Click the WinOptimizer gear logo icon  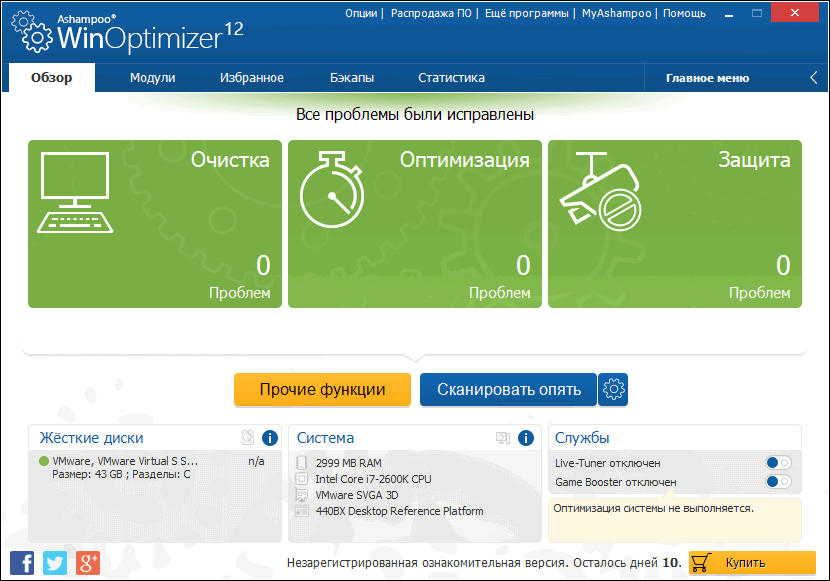pyautogui.click(x=31, y=32)
